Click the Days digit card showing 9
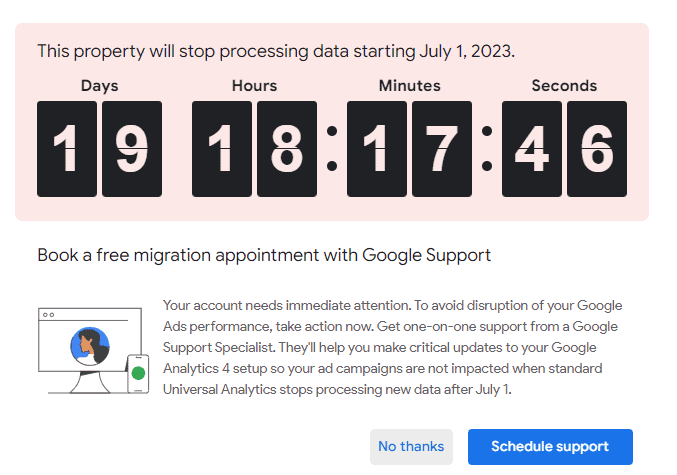677x475 pixels. point(132,149)
